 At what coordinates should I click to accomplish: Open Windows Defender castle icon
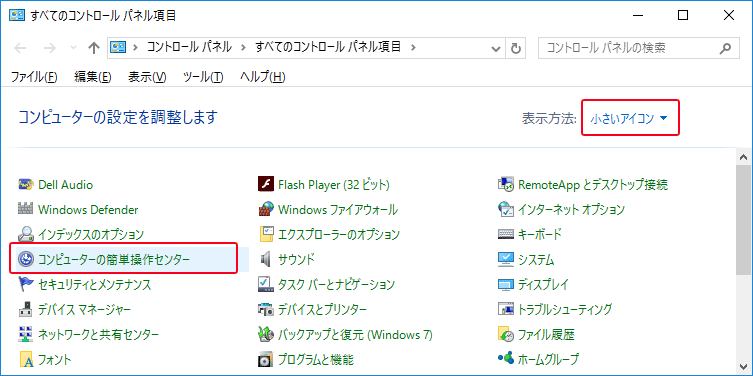pos(26,209)
